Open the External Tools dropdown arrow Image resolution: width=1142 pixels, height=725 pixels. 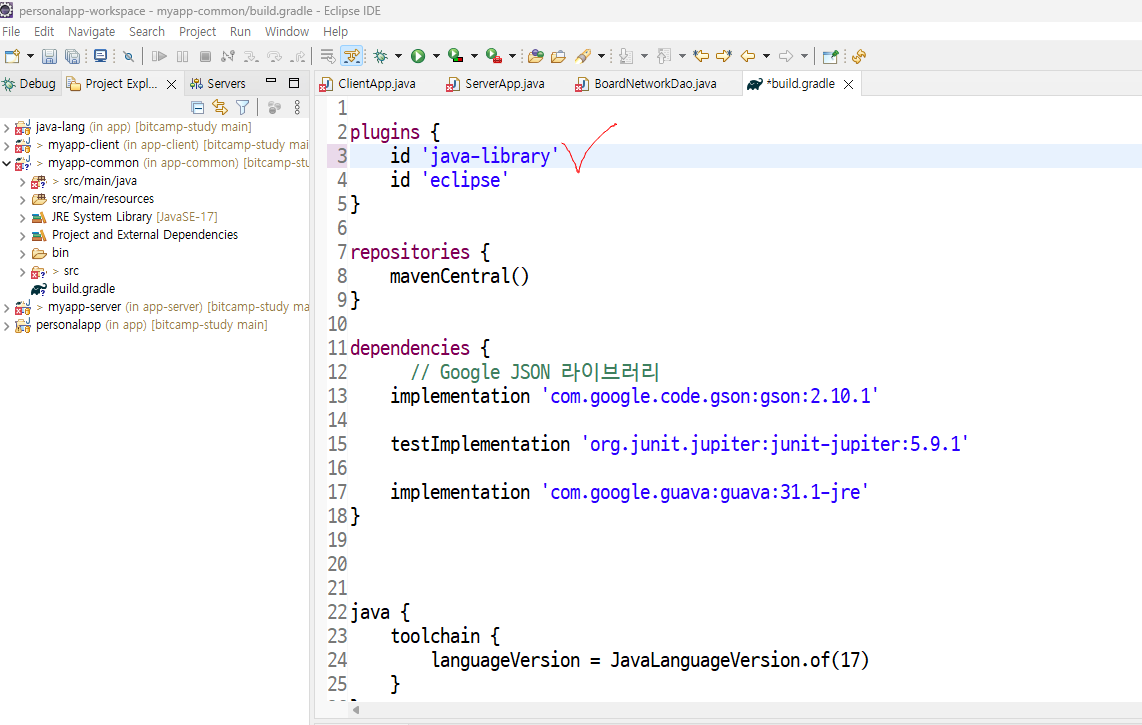[x=512, y=56]
